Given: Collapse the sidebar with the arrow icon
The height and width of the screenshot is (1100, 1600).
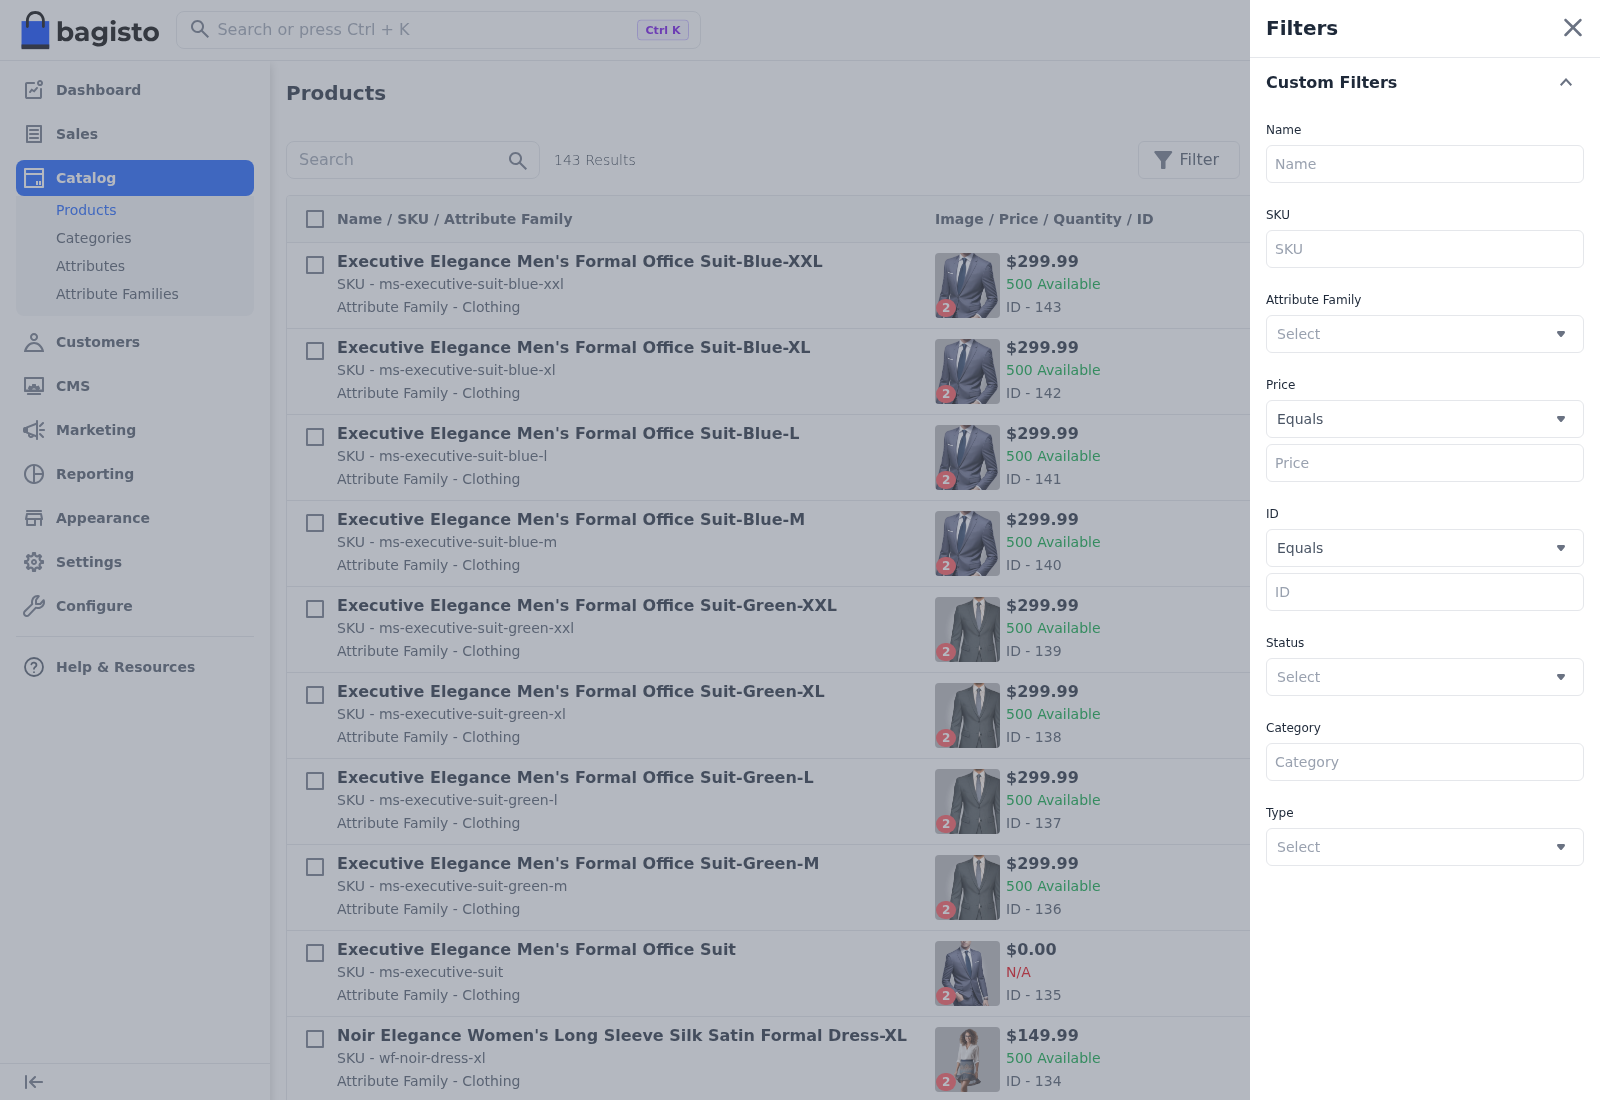Looking at the screenshot, I should coord(34,1082).
